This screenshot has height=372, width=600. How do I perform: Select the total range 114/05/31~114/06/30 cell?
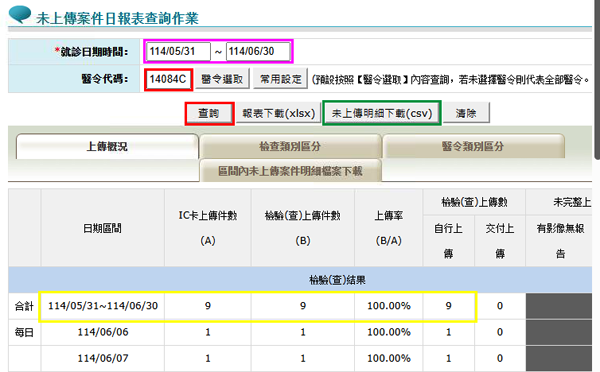103,306
